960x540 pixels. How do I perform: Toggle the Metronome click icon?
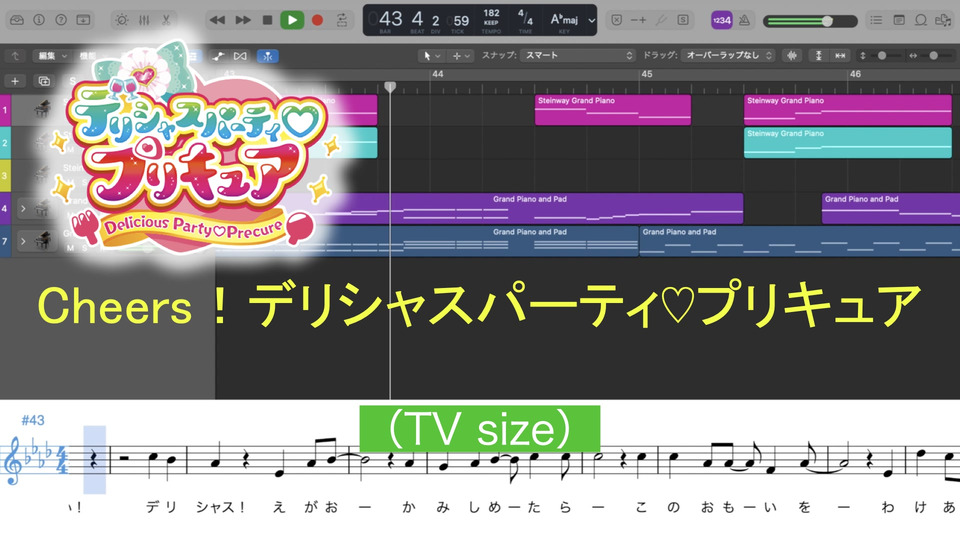tap(744, 20)
